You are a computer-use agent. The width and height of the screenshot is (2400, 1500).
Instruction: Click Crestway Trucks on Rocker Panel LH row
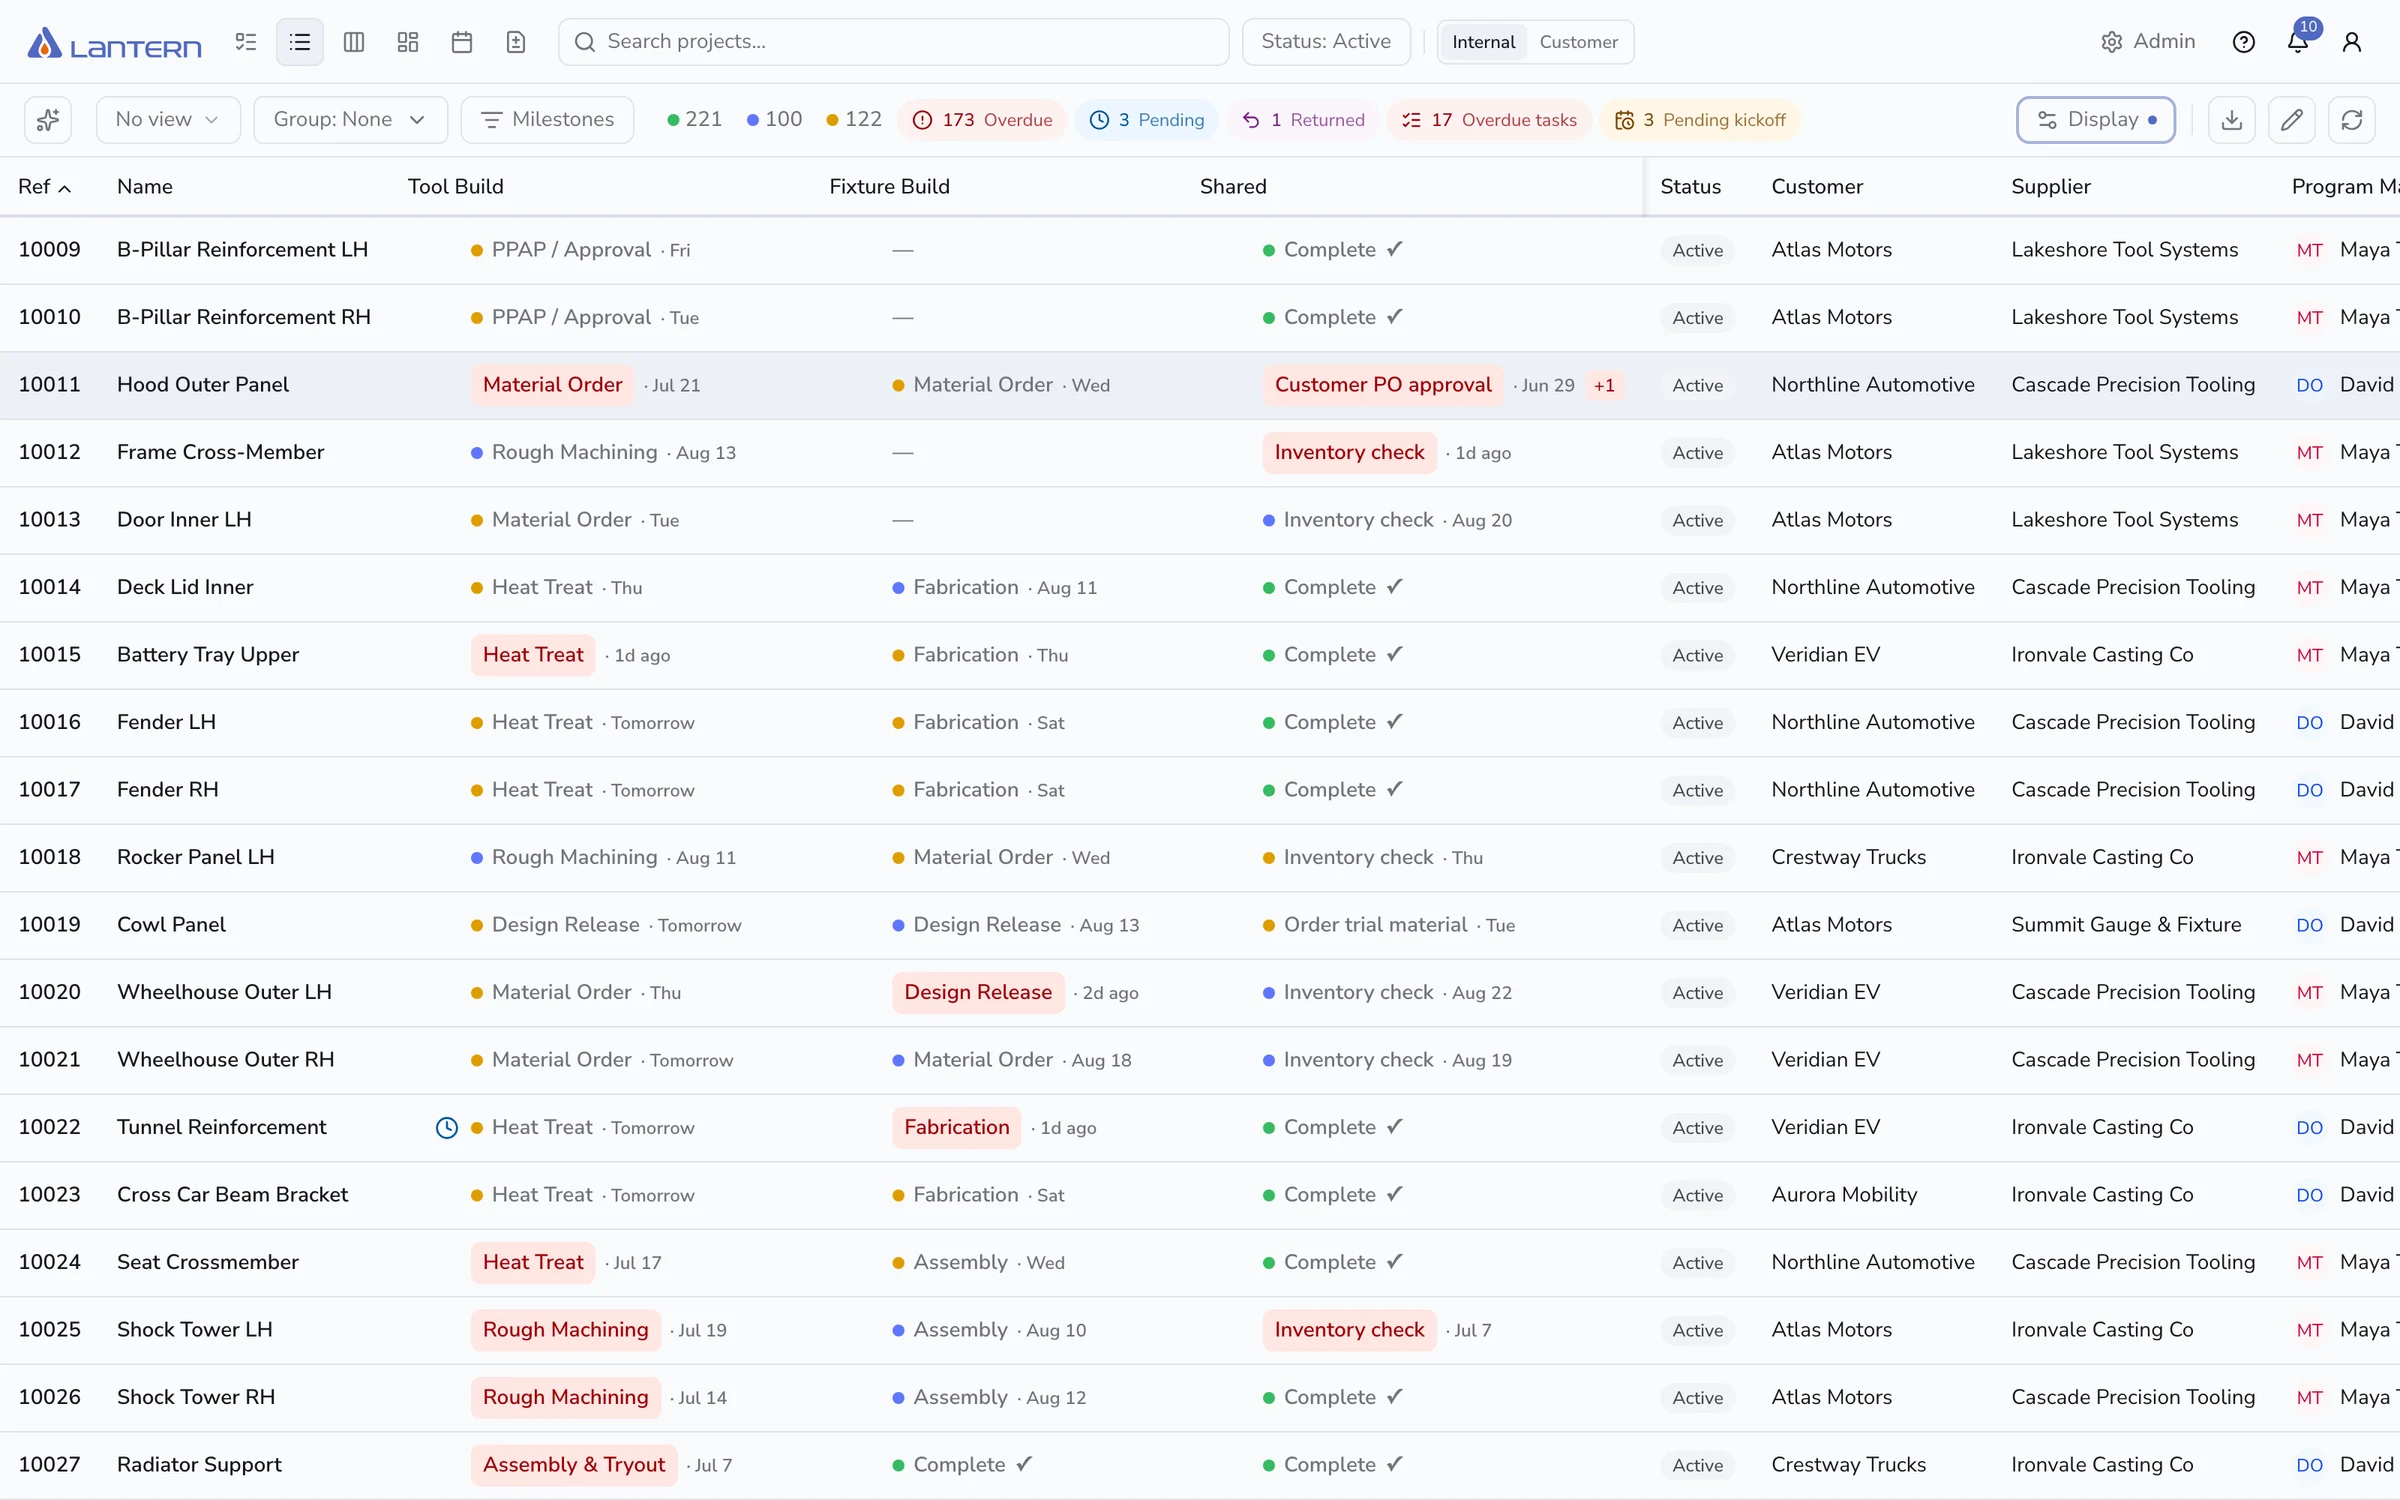tap(1848, 857)
